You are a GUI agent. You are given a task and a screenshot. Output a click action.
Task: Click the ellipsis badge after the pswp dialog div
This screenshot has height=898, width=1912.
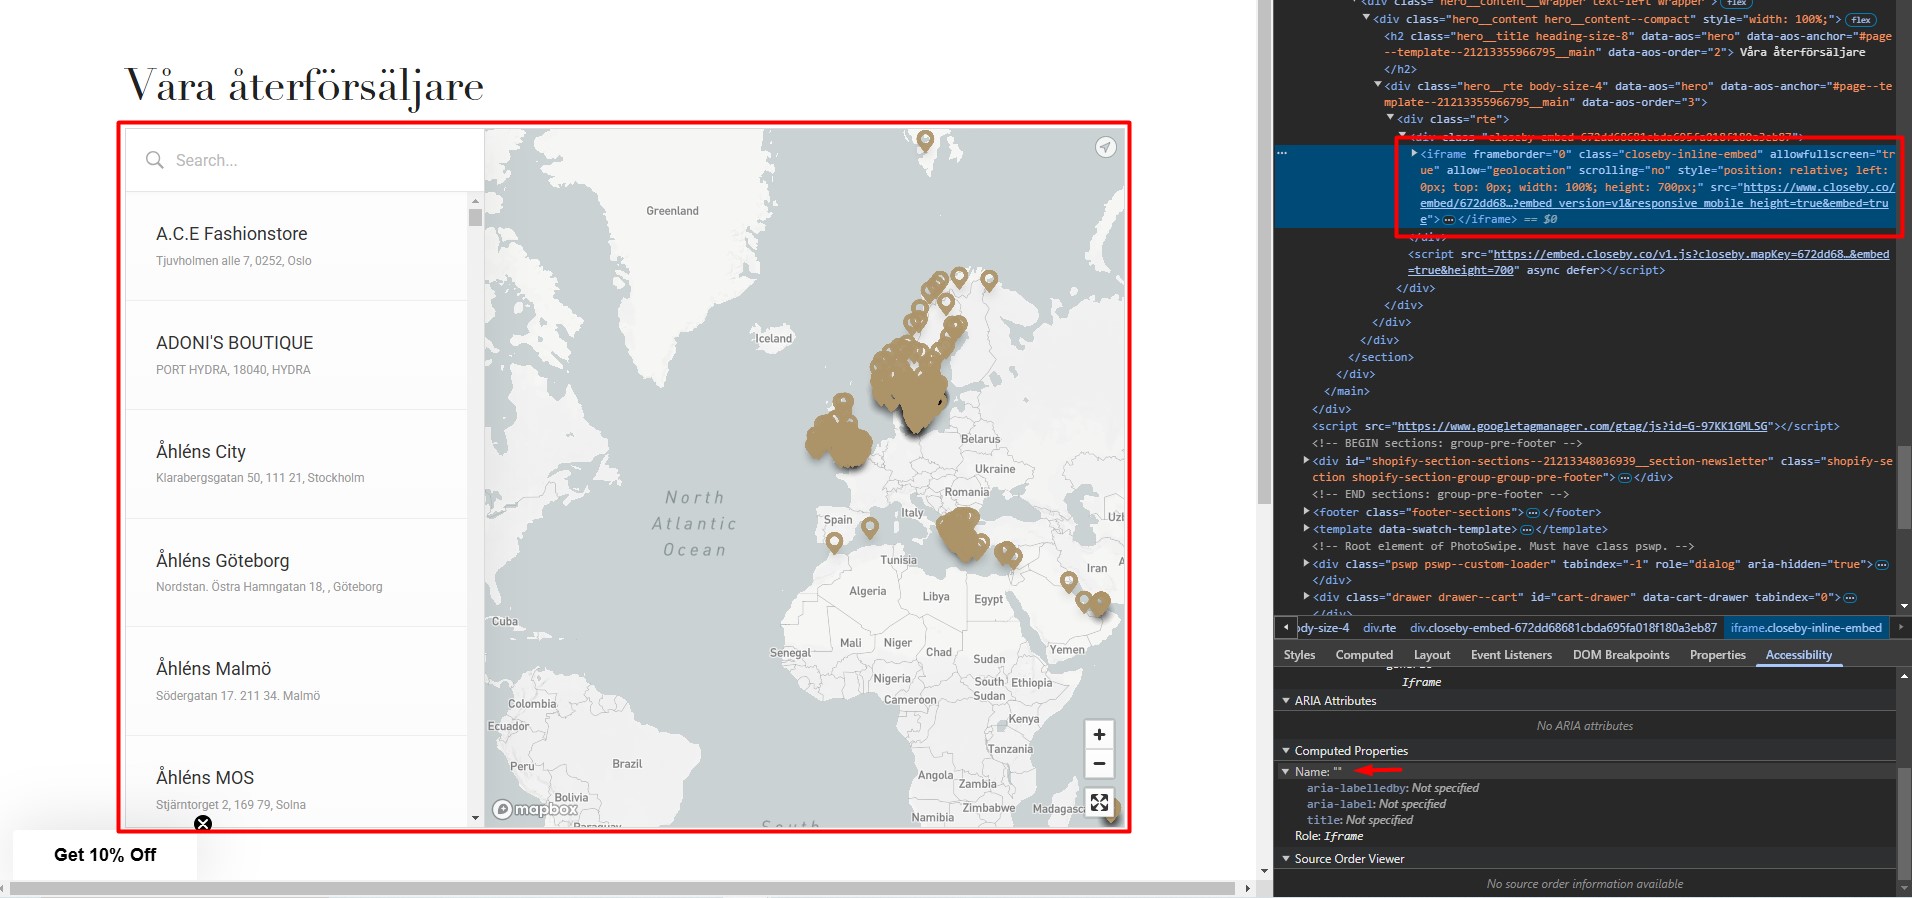1882,564
